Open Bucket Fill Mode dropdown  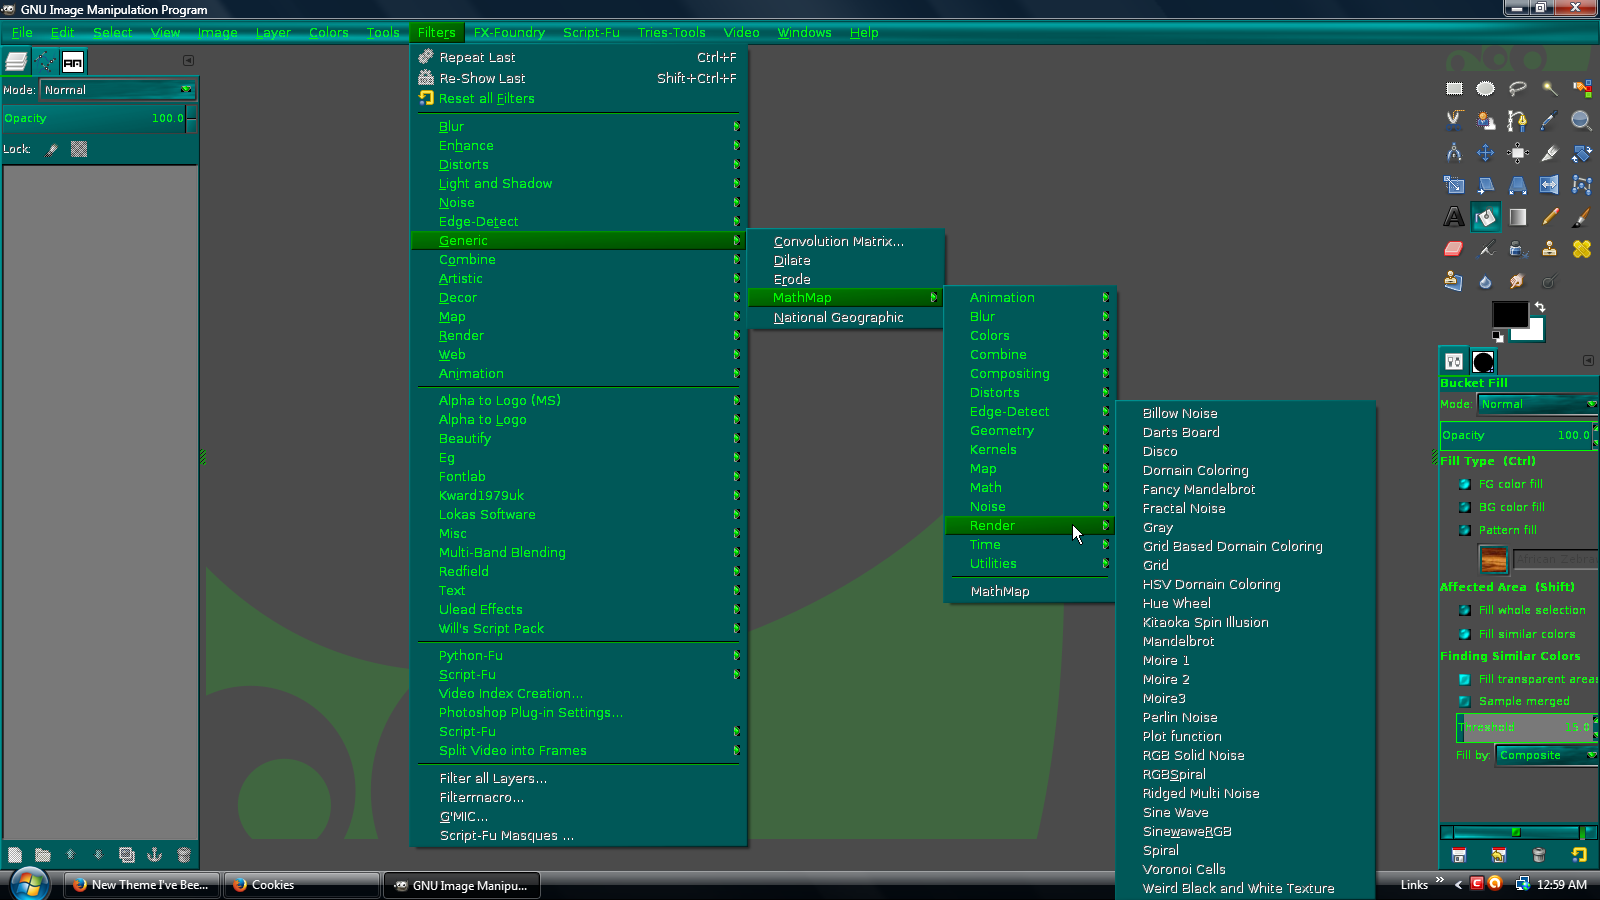1537,404
